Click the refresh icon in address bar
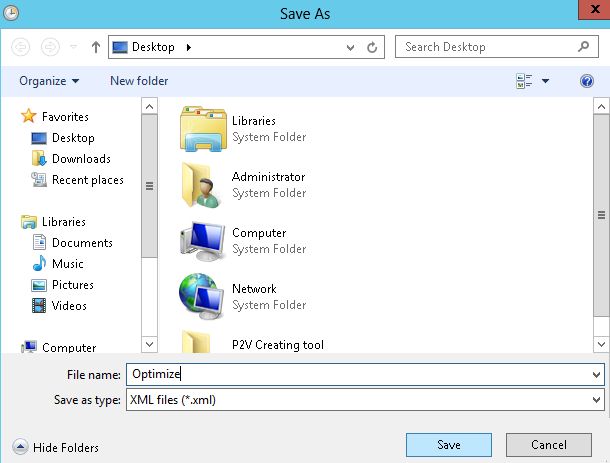 pyautogui.click(x=372, y=47)
